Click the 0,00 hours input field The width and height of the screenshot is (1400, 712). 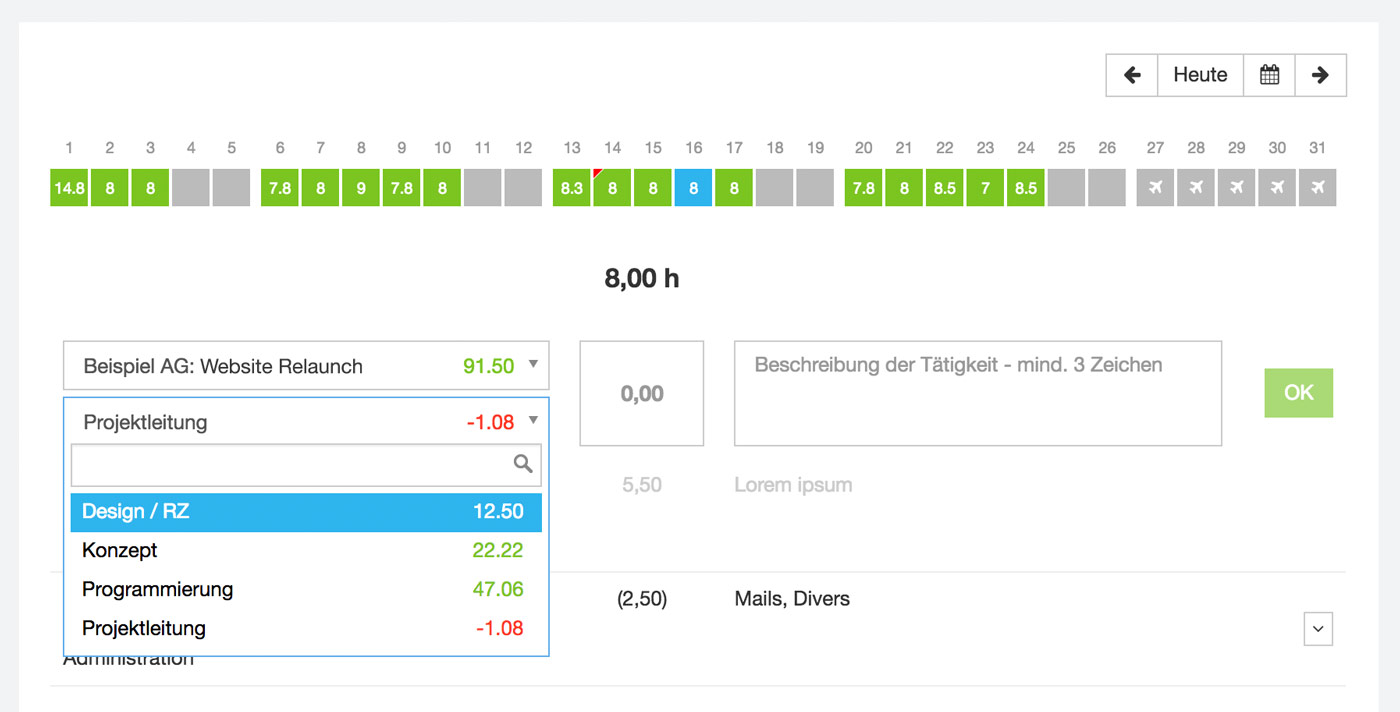[x=642, y=394]
